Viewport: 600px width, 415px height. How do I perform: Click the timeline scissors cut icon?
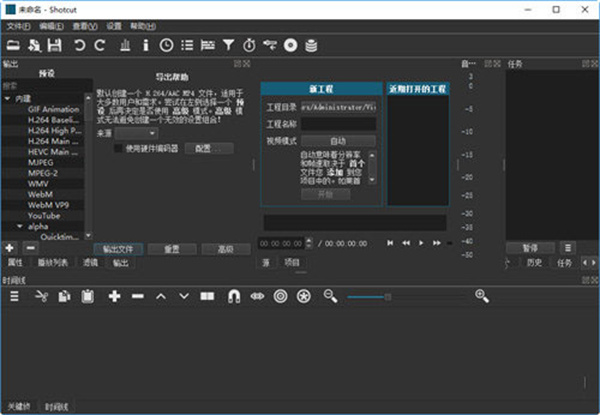click(x=41, y=296)
